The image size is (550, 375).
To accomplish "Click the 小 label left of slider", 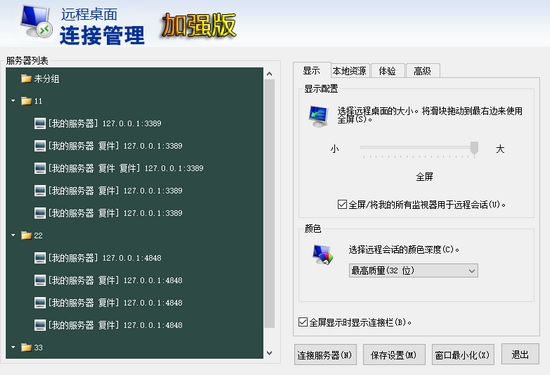I will (x=334, y=149).
